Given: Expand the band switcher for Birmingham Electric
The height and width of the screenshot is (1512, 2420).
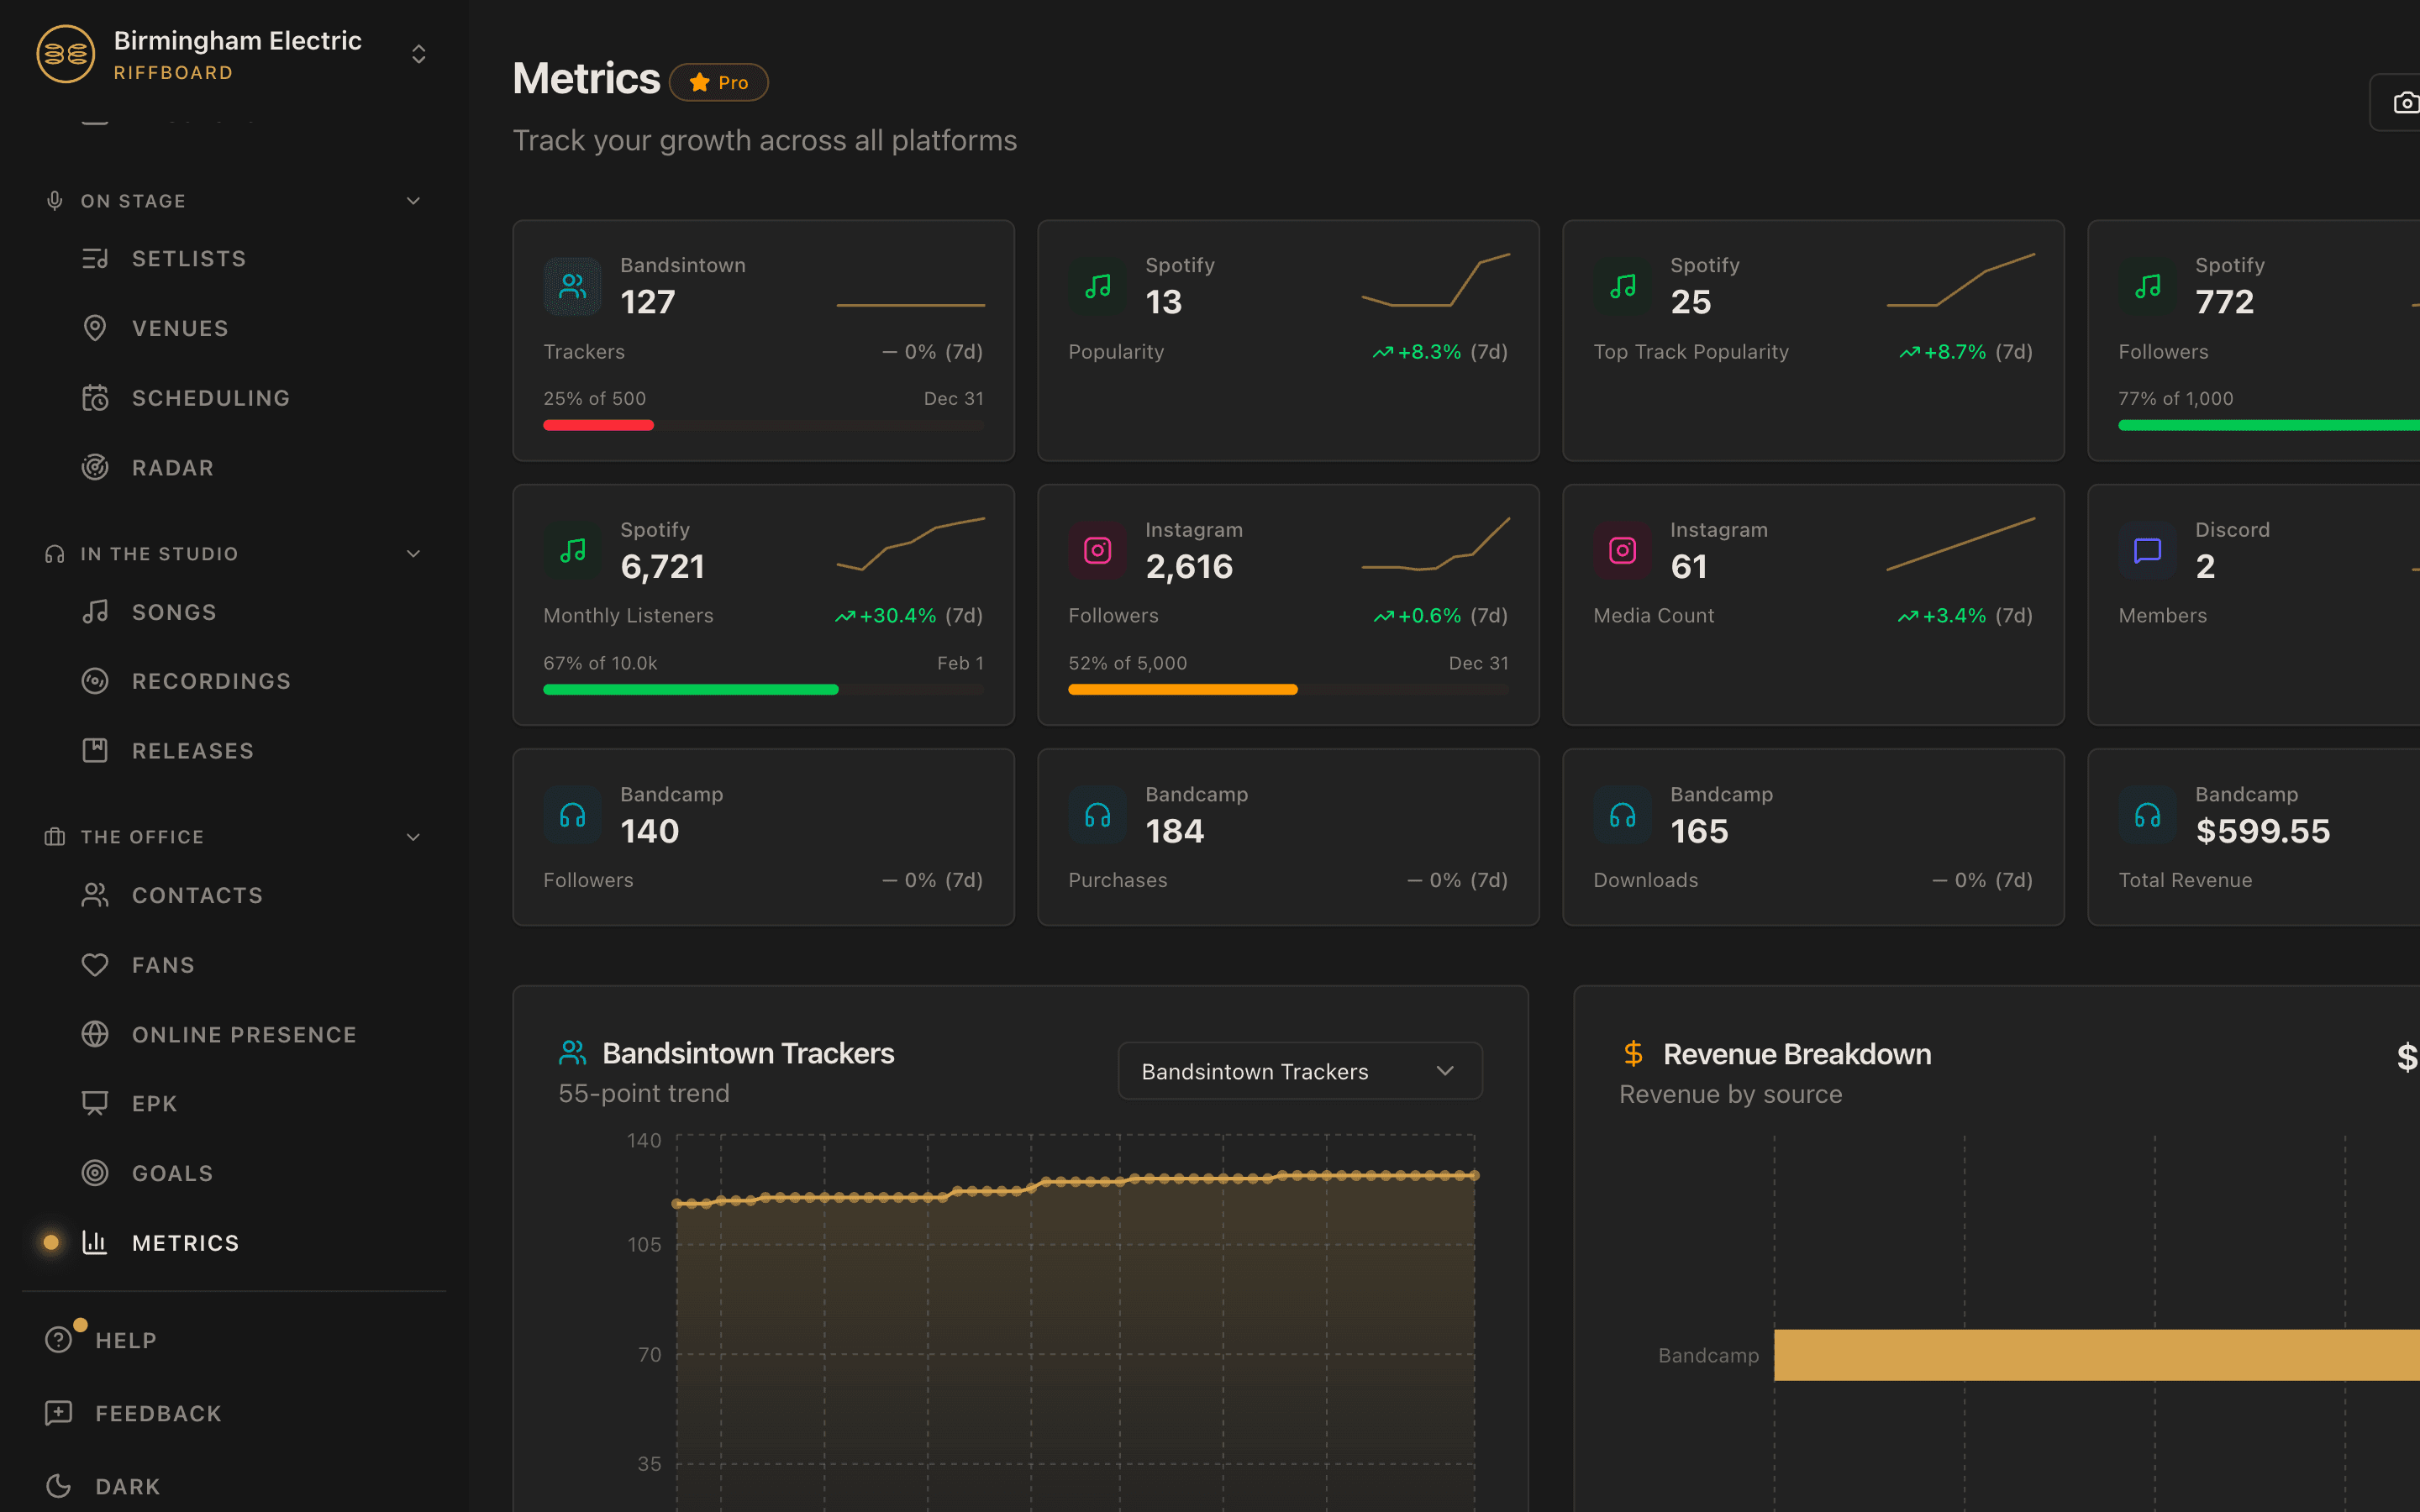Looking at the screenshot, I should click(x=418, y=53).
